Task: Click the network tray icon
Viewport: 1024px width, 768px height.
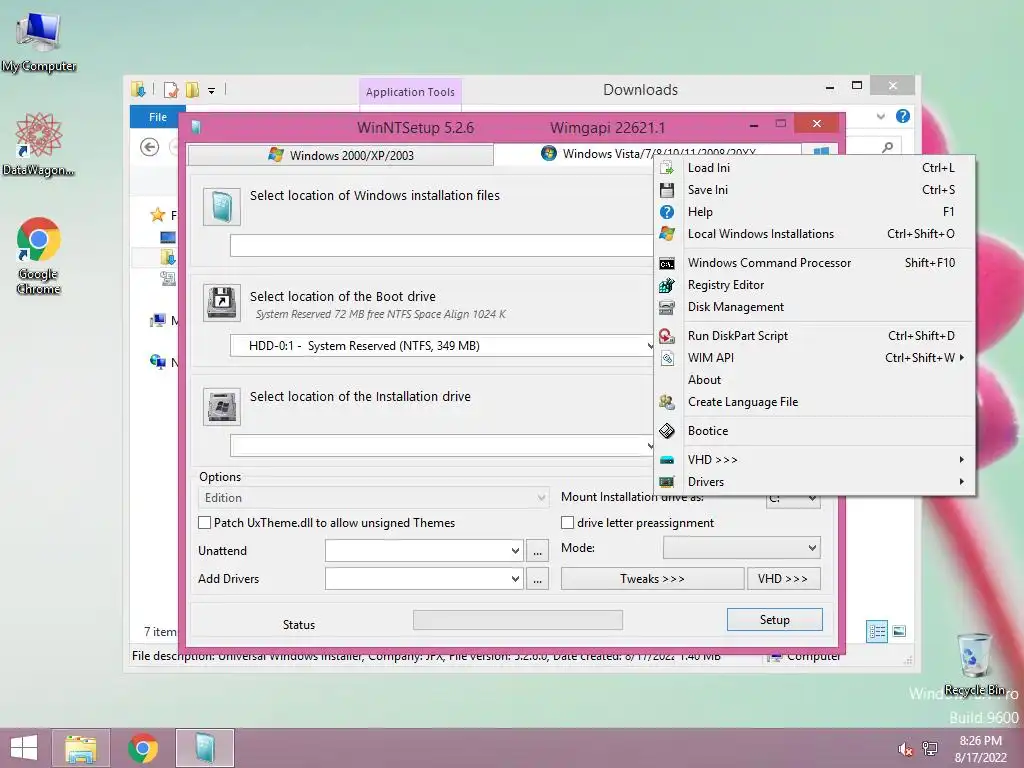Action: (930, 749)
